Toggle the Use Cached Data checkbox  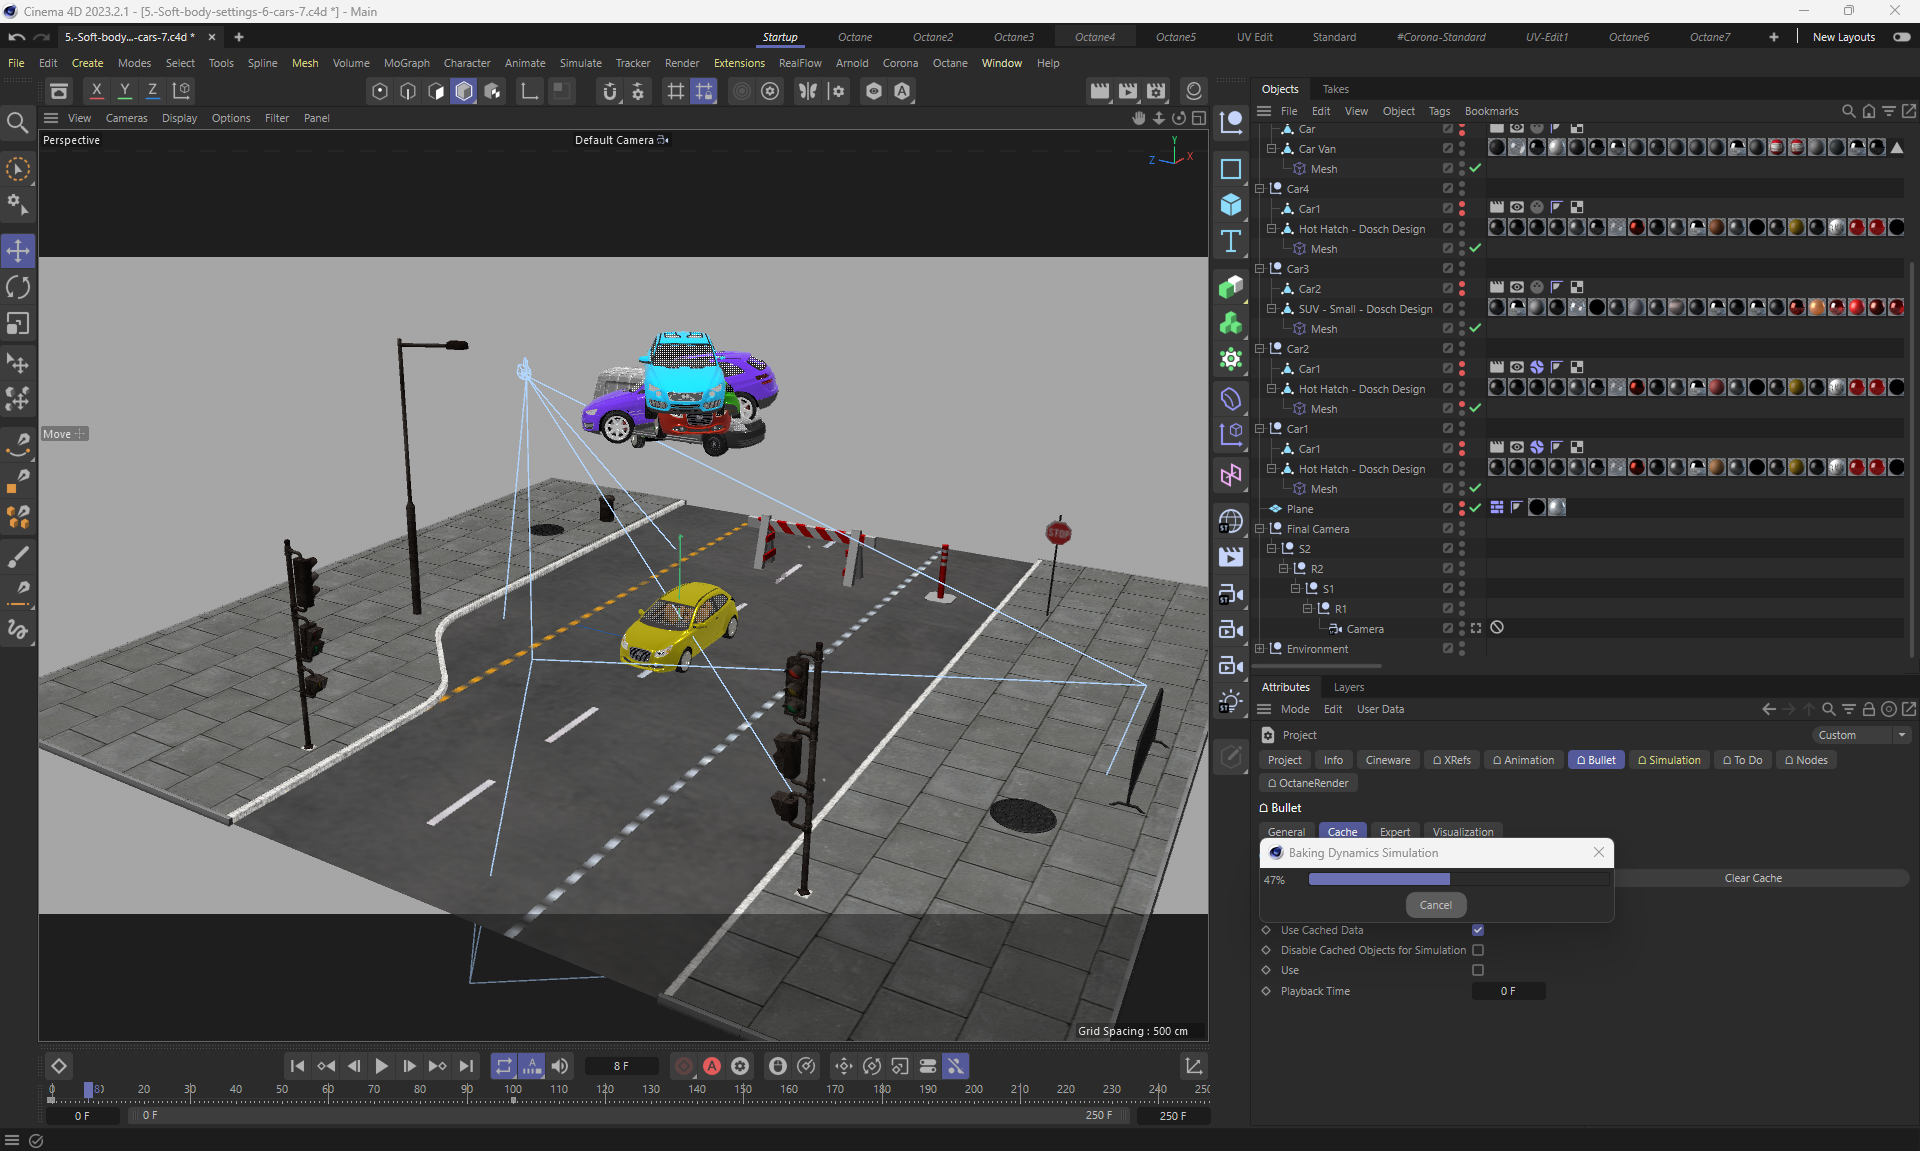pos(1478,930)
